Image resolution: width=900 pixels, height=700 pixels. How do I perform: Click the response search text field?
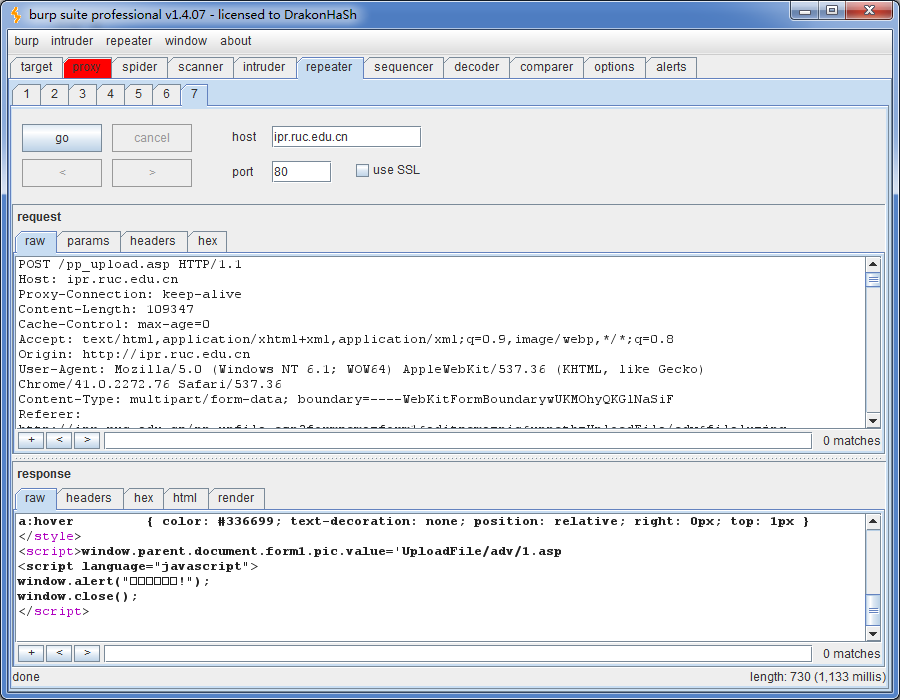click(458, 654)
